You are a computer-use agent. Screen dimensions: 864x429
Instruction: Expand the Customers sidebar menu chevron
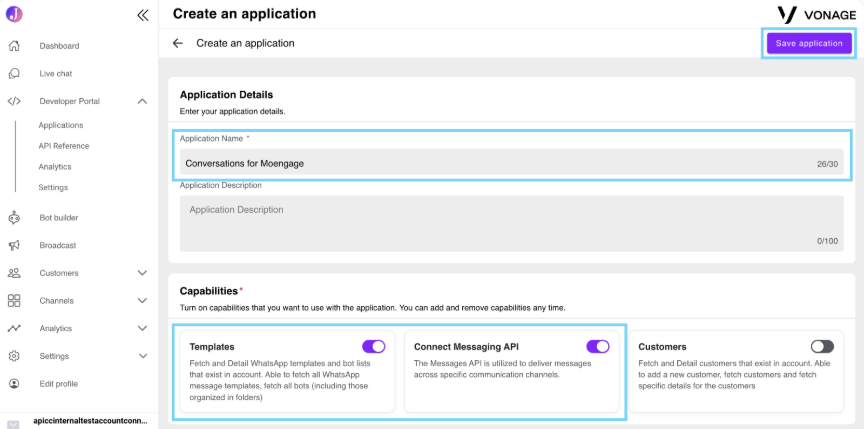coord(142,273)
